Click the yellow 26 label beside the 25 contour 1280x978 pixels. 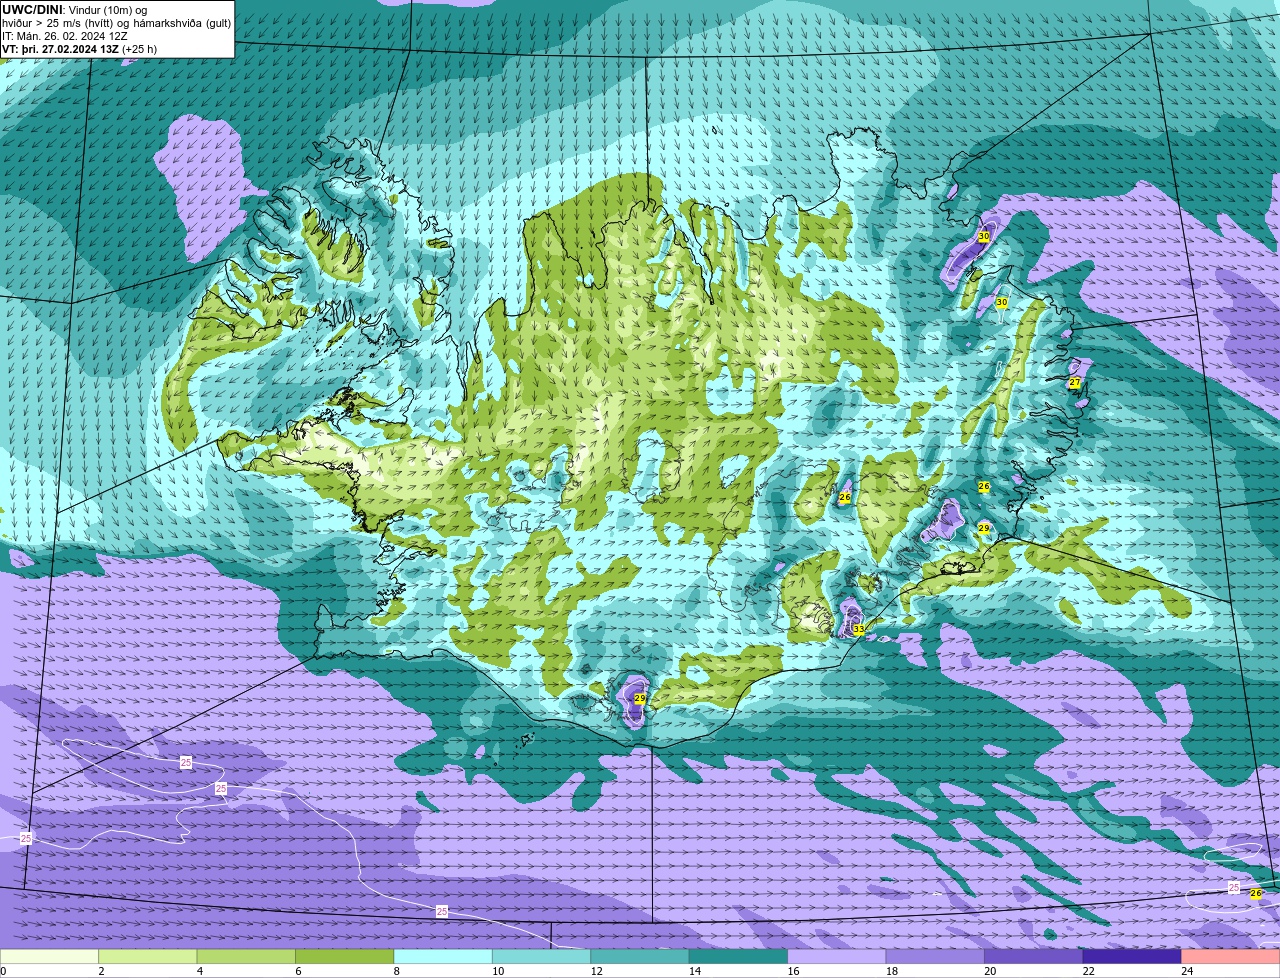click(x=1256, y=893)
